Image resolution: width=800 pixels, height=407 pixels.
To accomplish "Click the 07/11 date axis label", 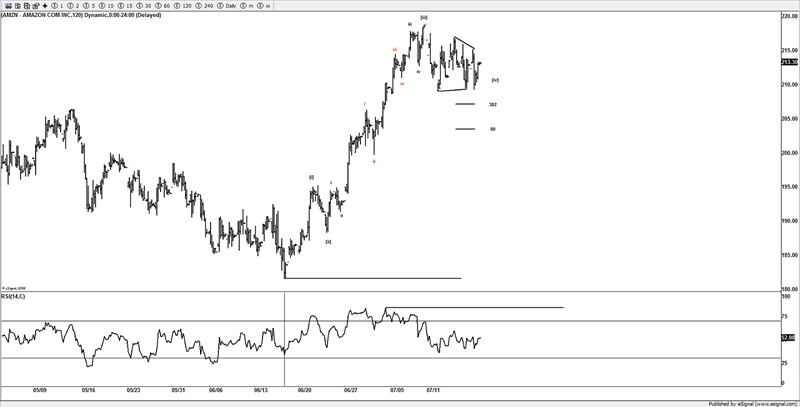I will click(x=433, y=390).
